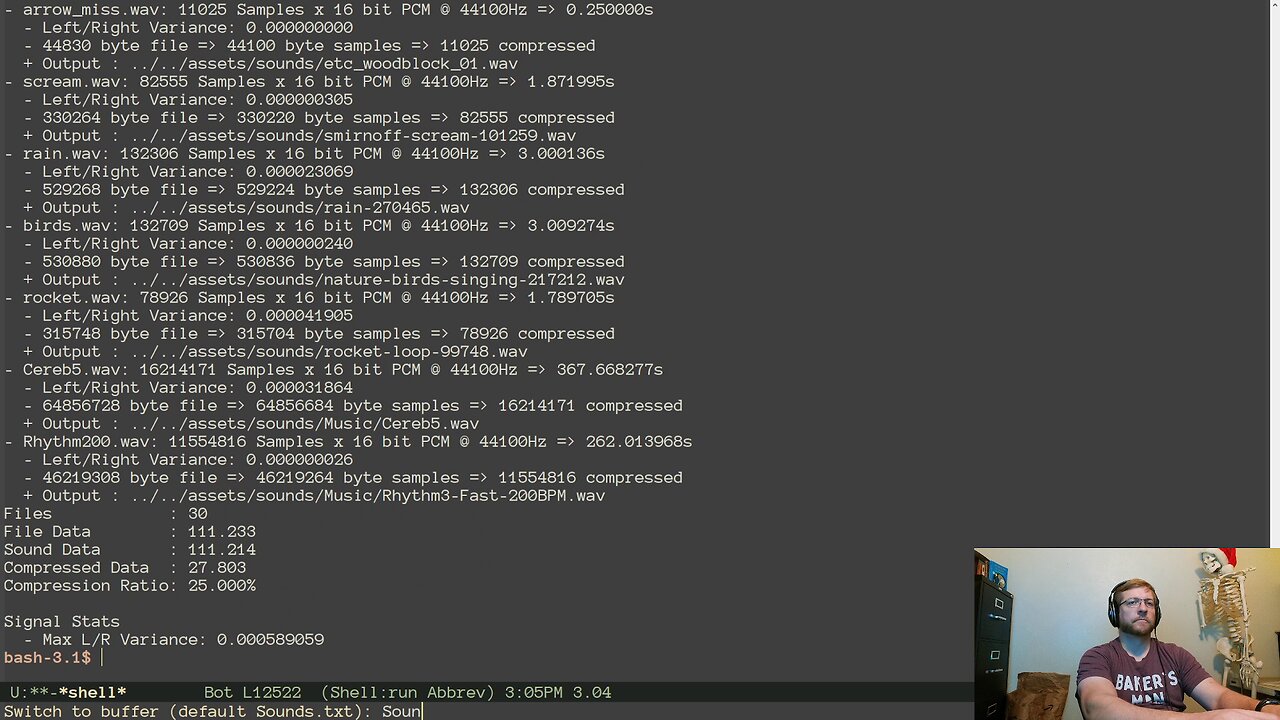Click the 'Signal Stats' heading
The image size is (1280, 720).
click(x=61, y=621)
